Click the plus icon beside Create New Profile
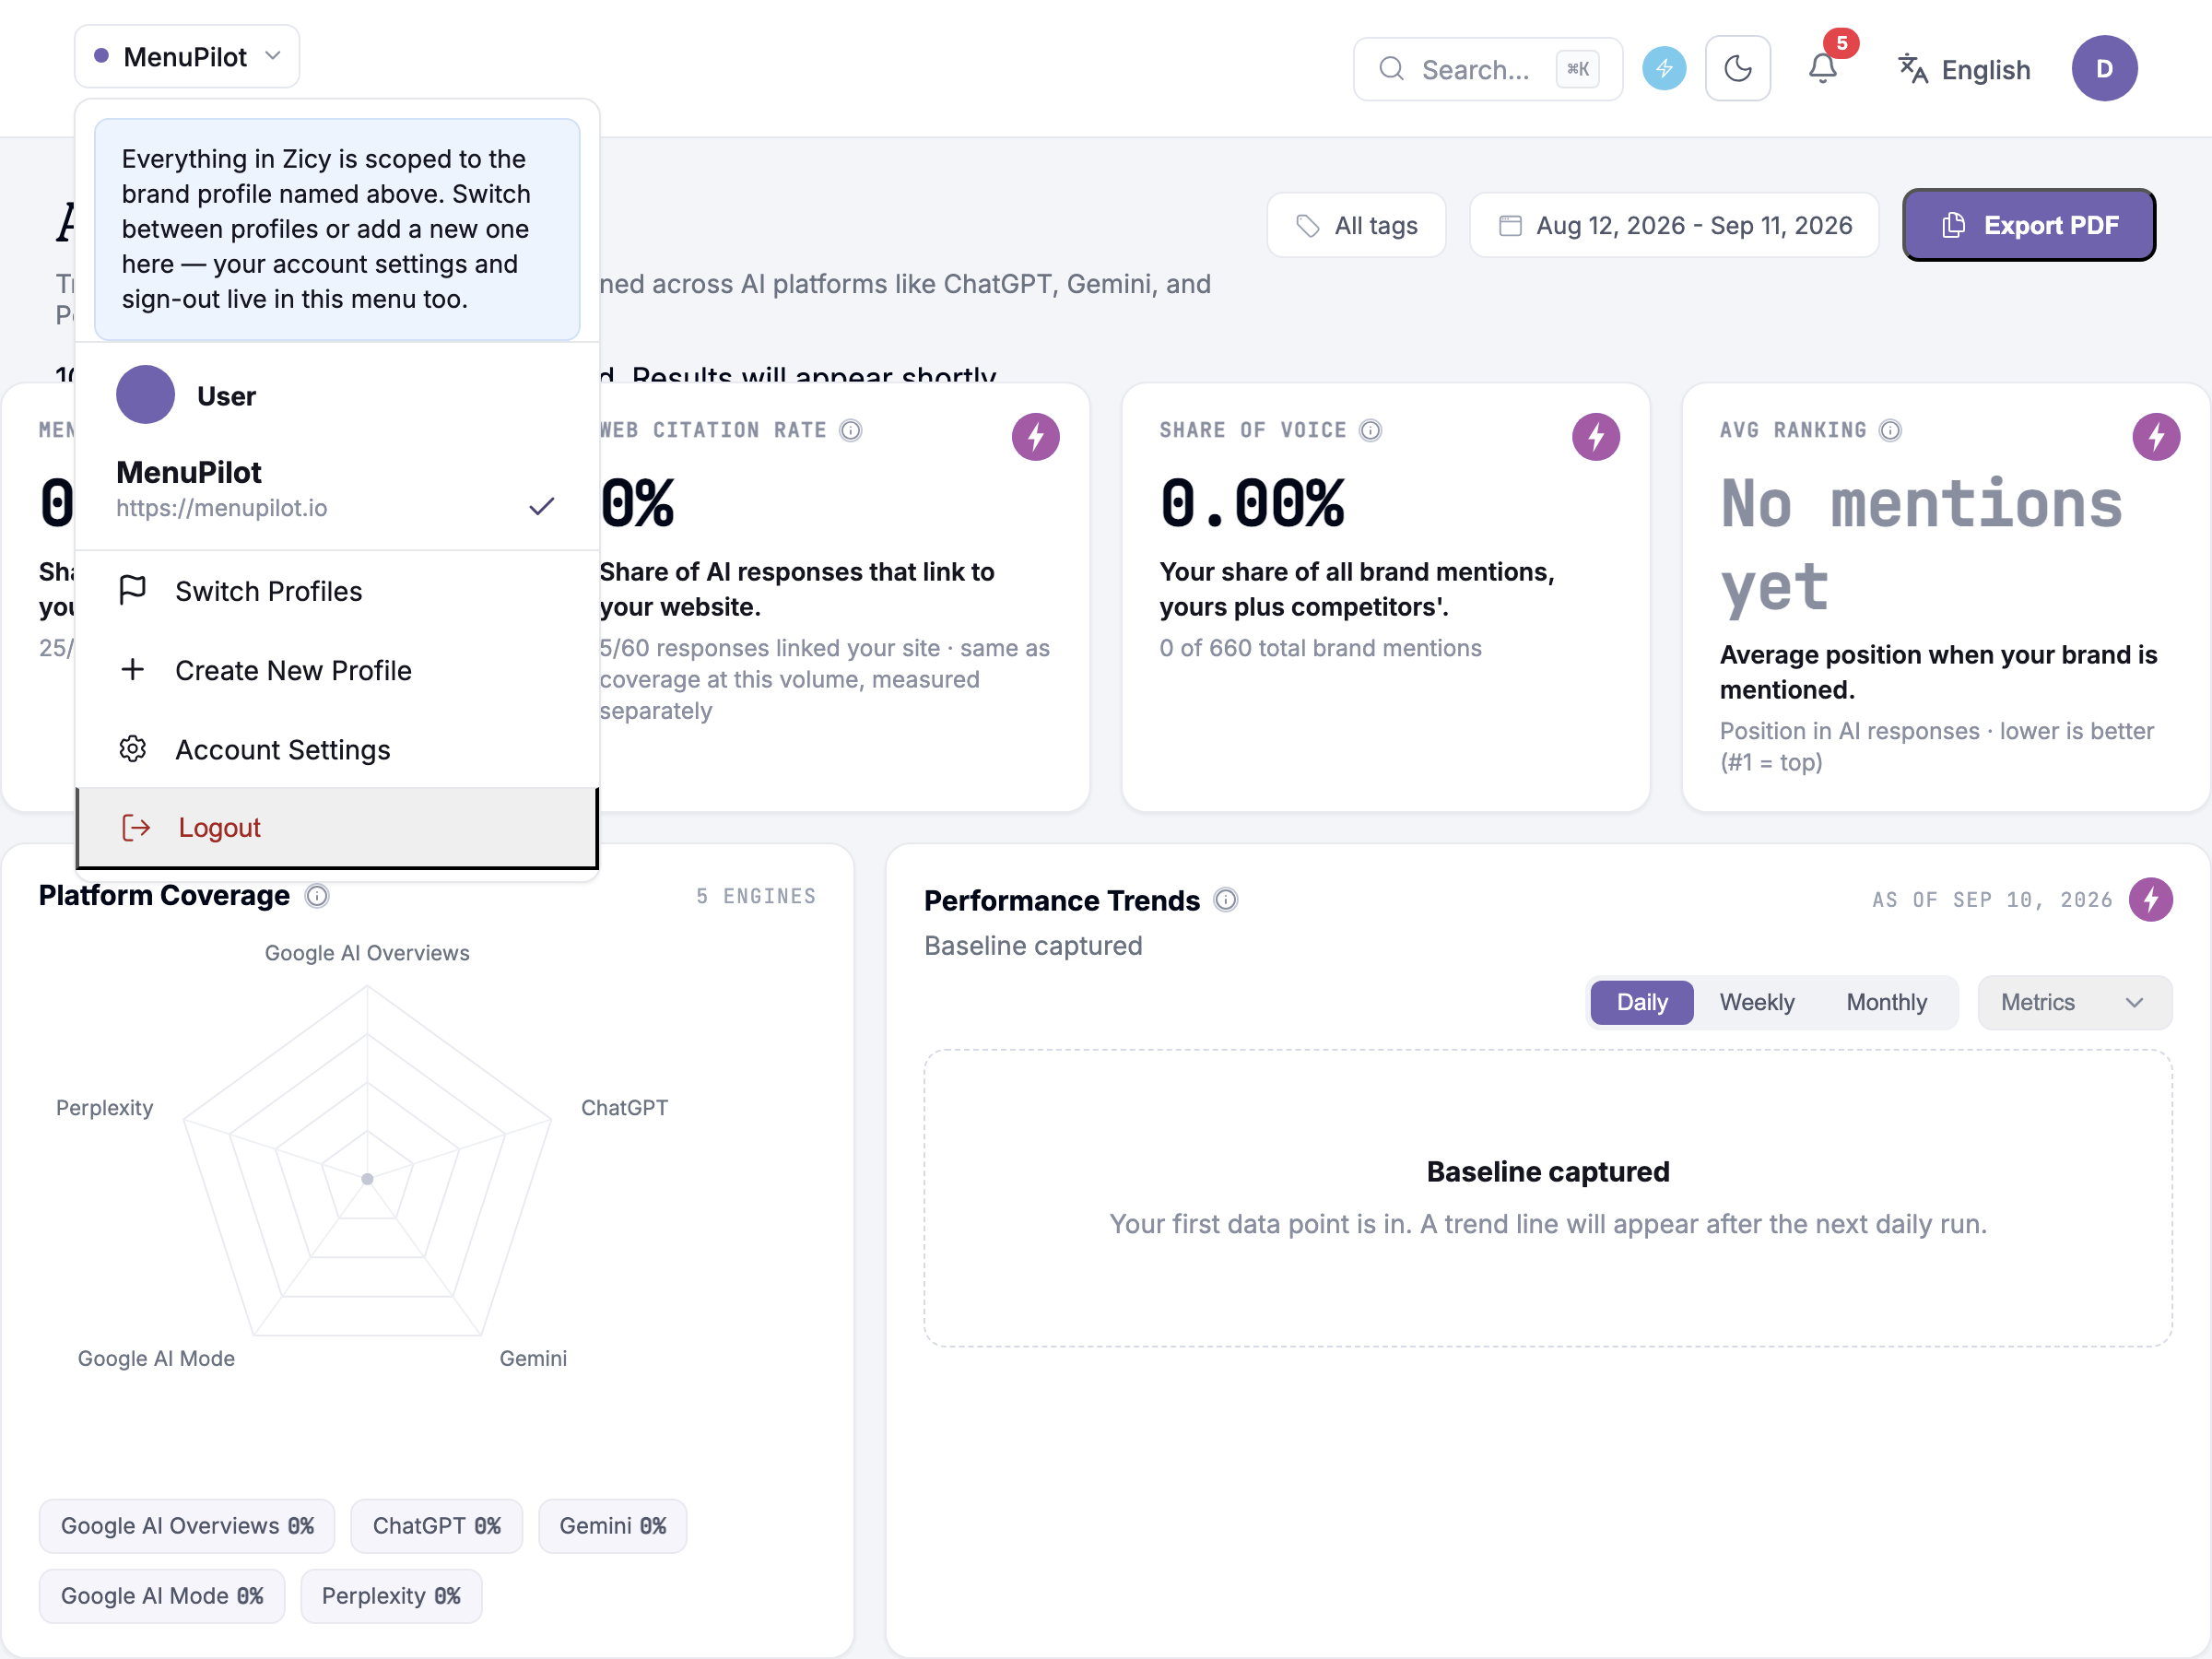2212x1659 pixels. tap(132, 669)
